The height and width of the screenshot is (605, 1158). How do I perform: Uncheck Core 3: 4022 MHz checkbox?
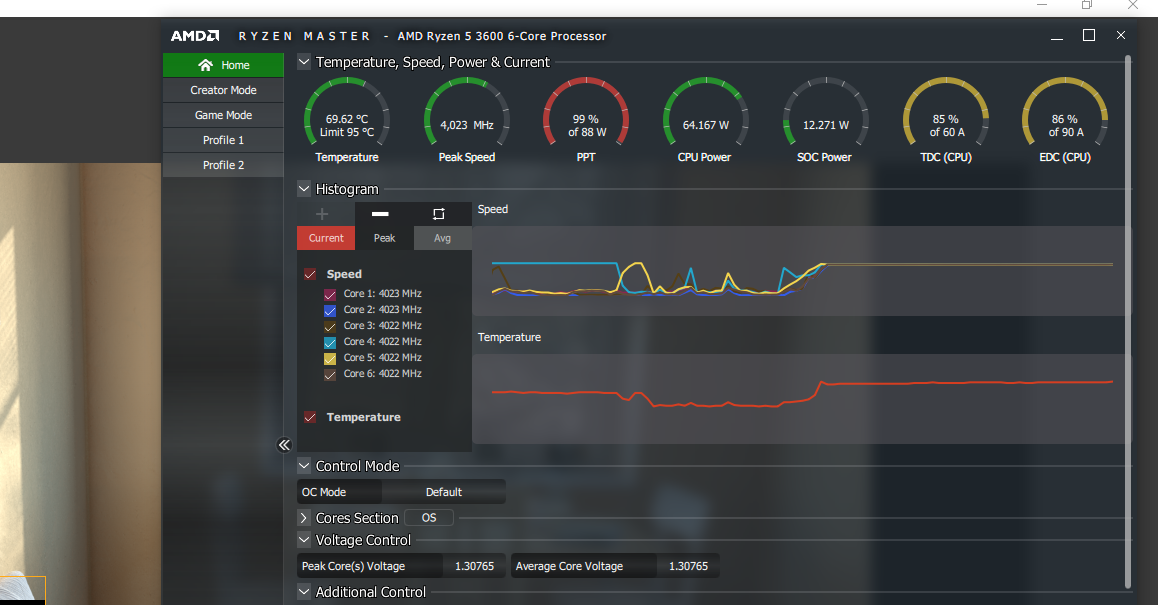pyautogui.click(x=330, y=326)
